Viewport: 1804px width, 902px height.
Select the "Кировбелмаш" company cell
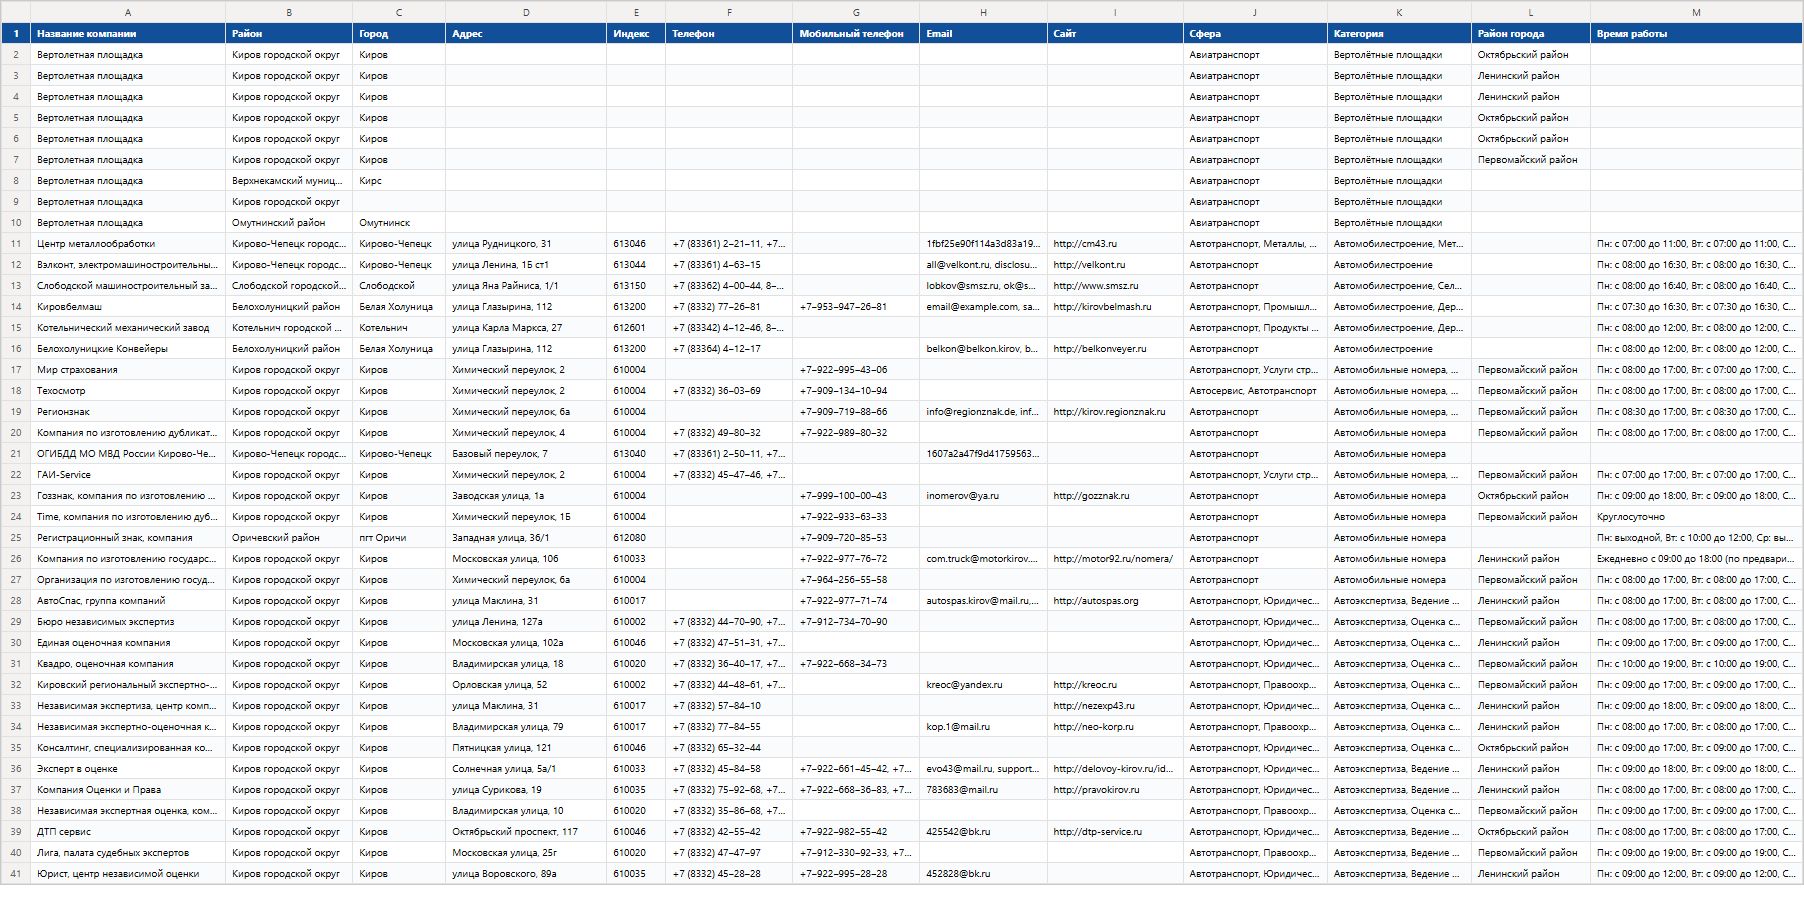point(128,307)
